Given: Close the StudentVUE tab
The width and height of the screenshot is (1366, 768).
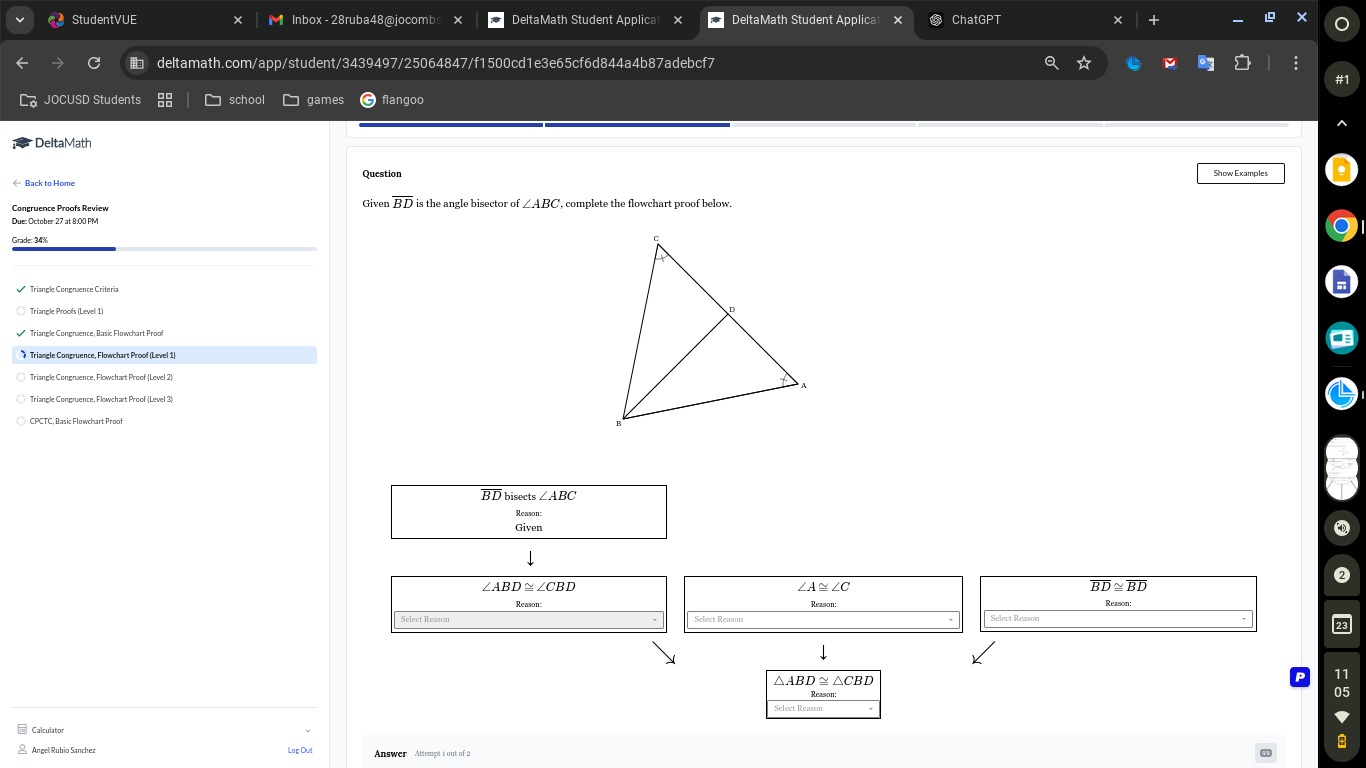Looking at the screenshot, I should point(237,19).
